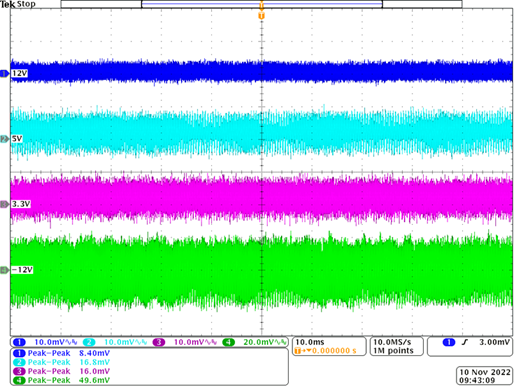Select channel 3 badge in scale readout
The image size is (514, 386).
pyautogui.click(x=159, y=342)
